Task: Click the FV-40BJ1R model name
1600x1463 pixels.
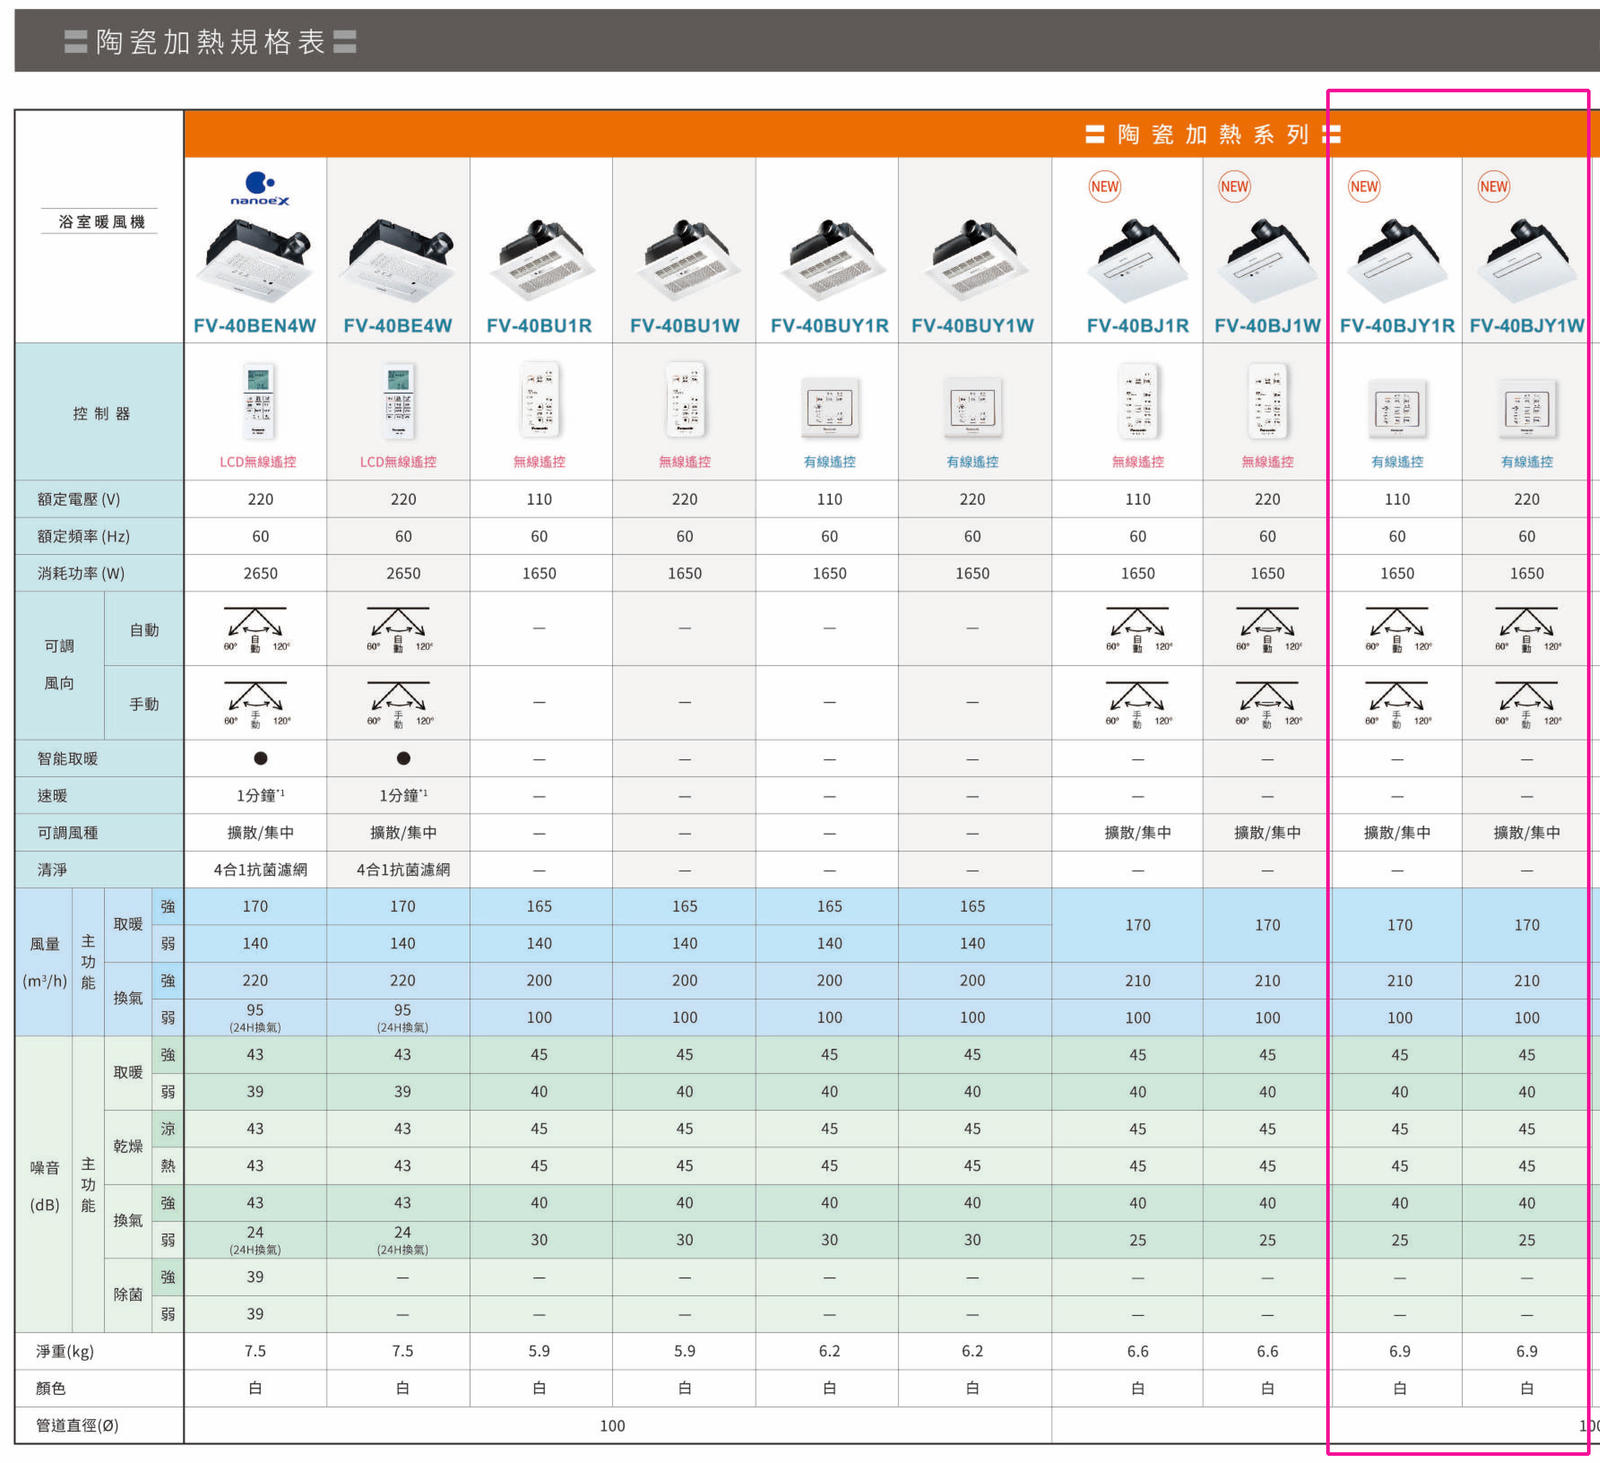Action: click(x=1138, y=326)
